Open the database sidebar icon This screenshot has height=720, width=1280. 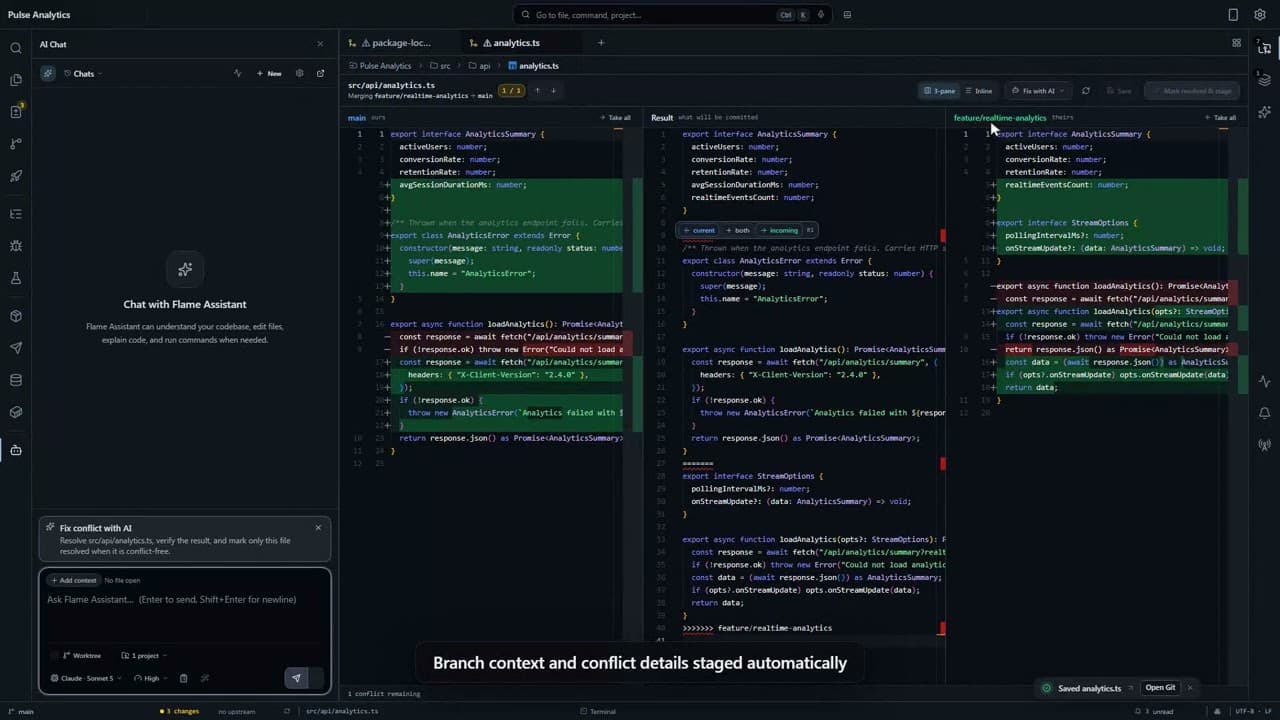[x=15, y=380]
